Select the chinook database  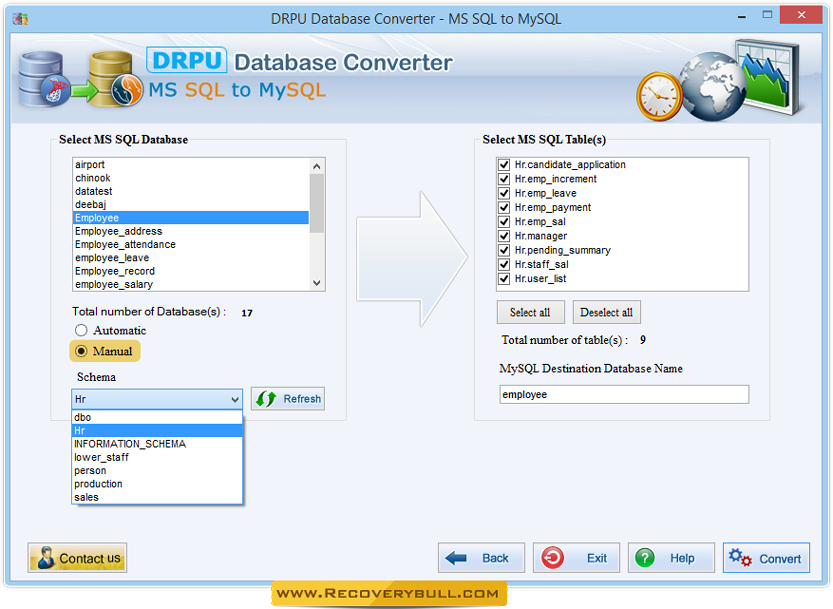(191, 178)
